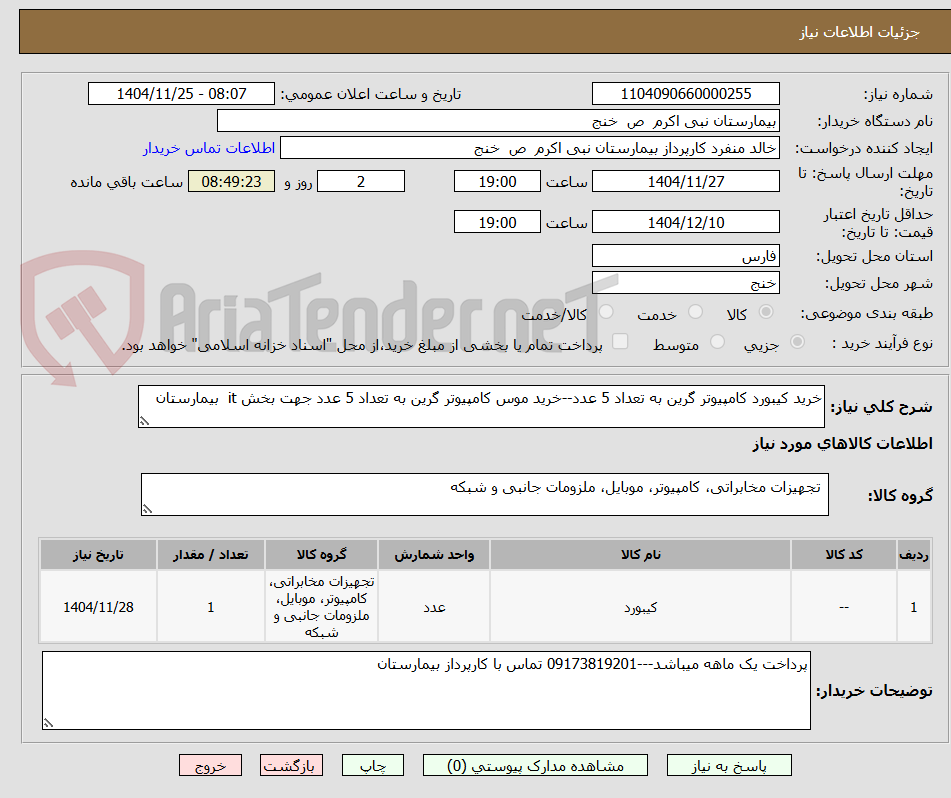This screenshot has width=951, height=798.
Task: Click the اطلاعات کالاهای مورد نیاز heading
Action: point(842,444)
